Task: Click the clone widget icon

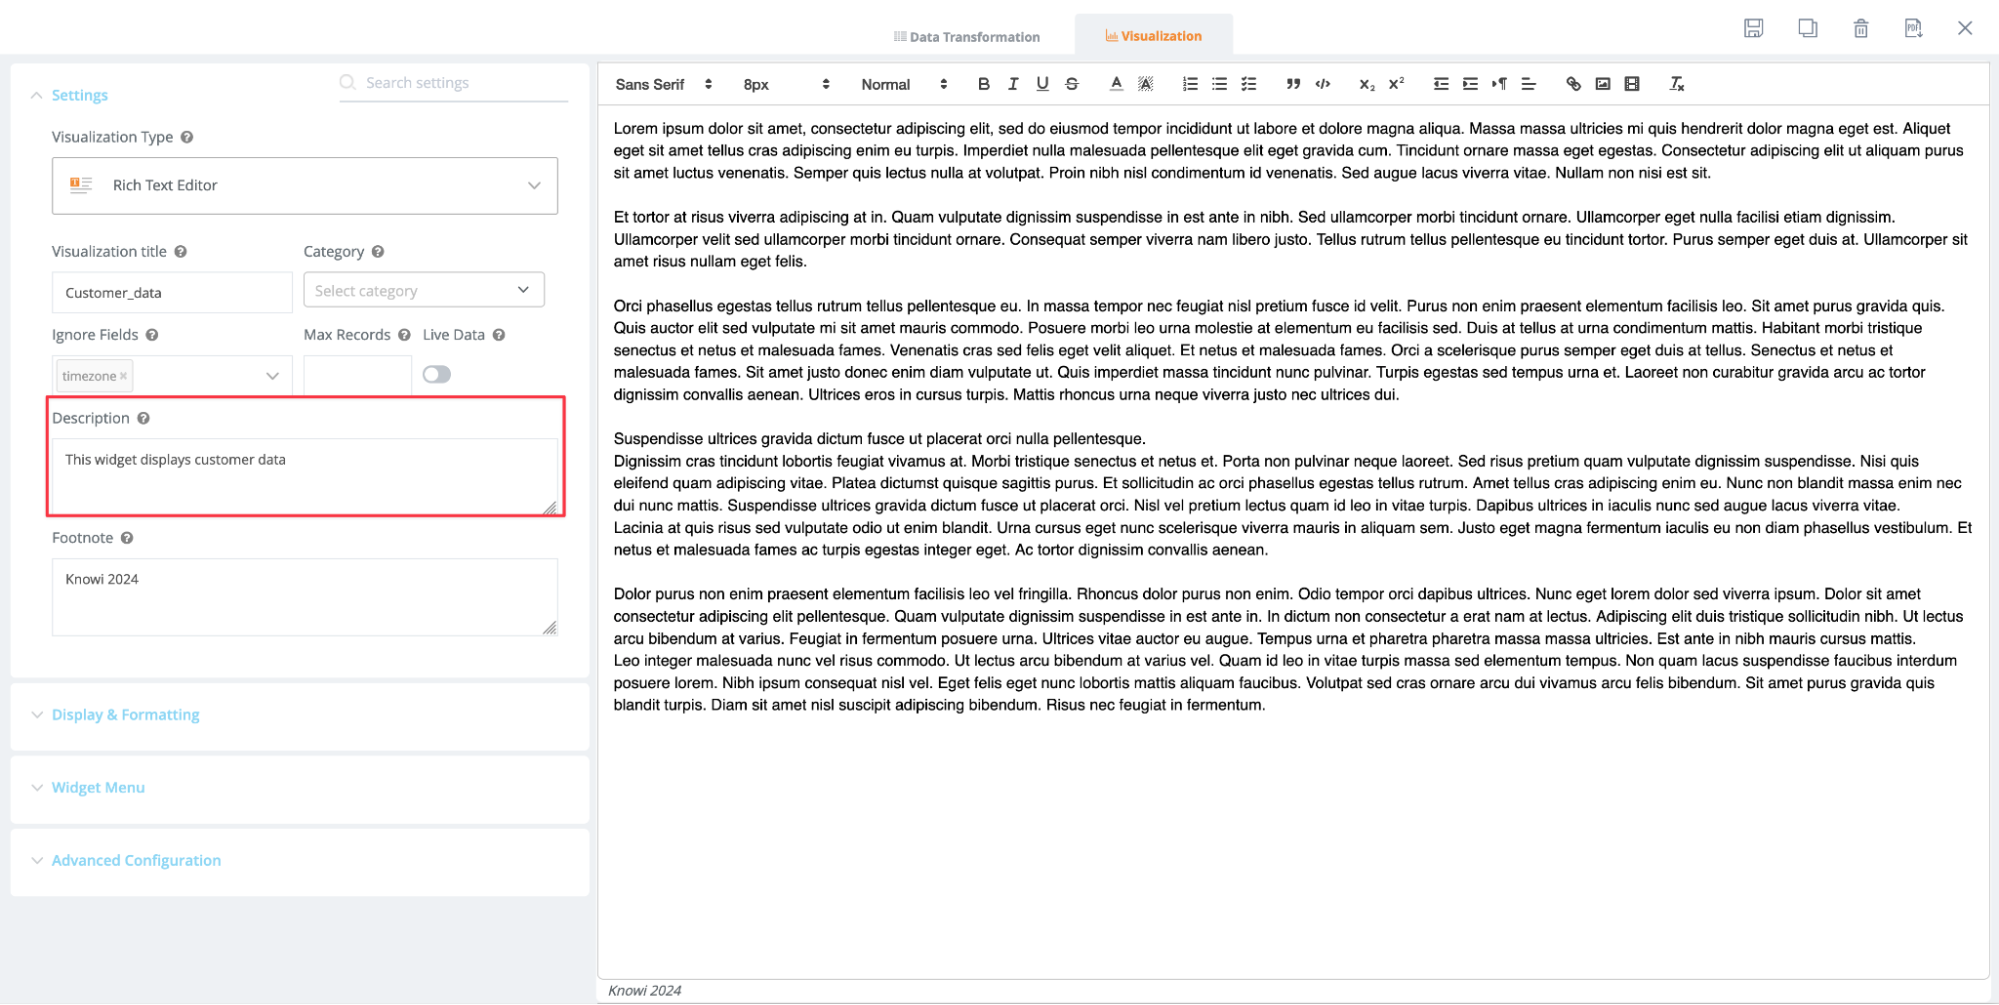Action: (1807, 28)
